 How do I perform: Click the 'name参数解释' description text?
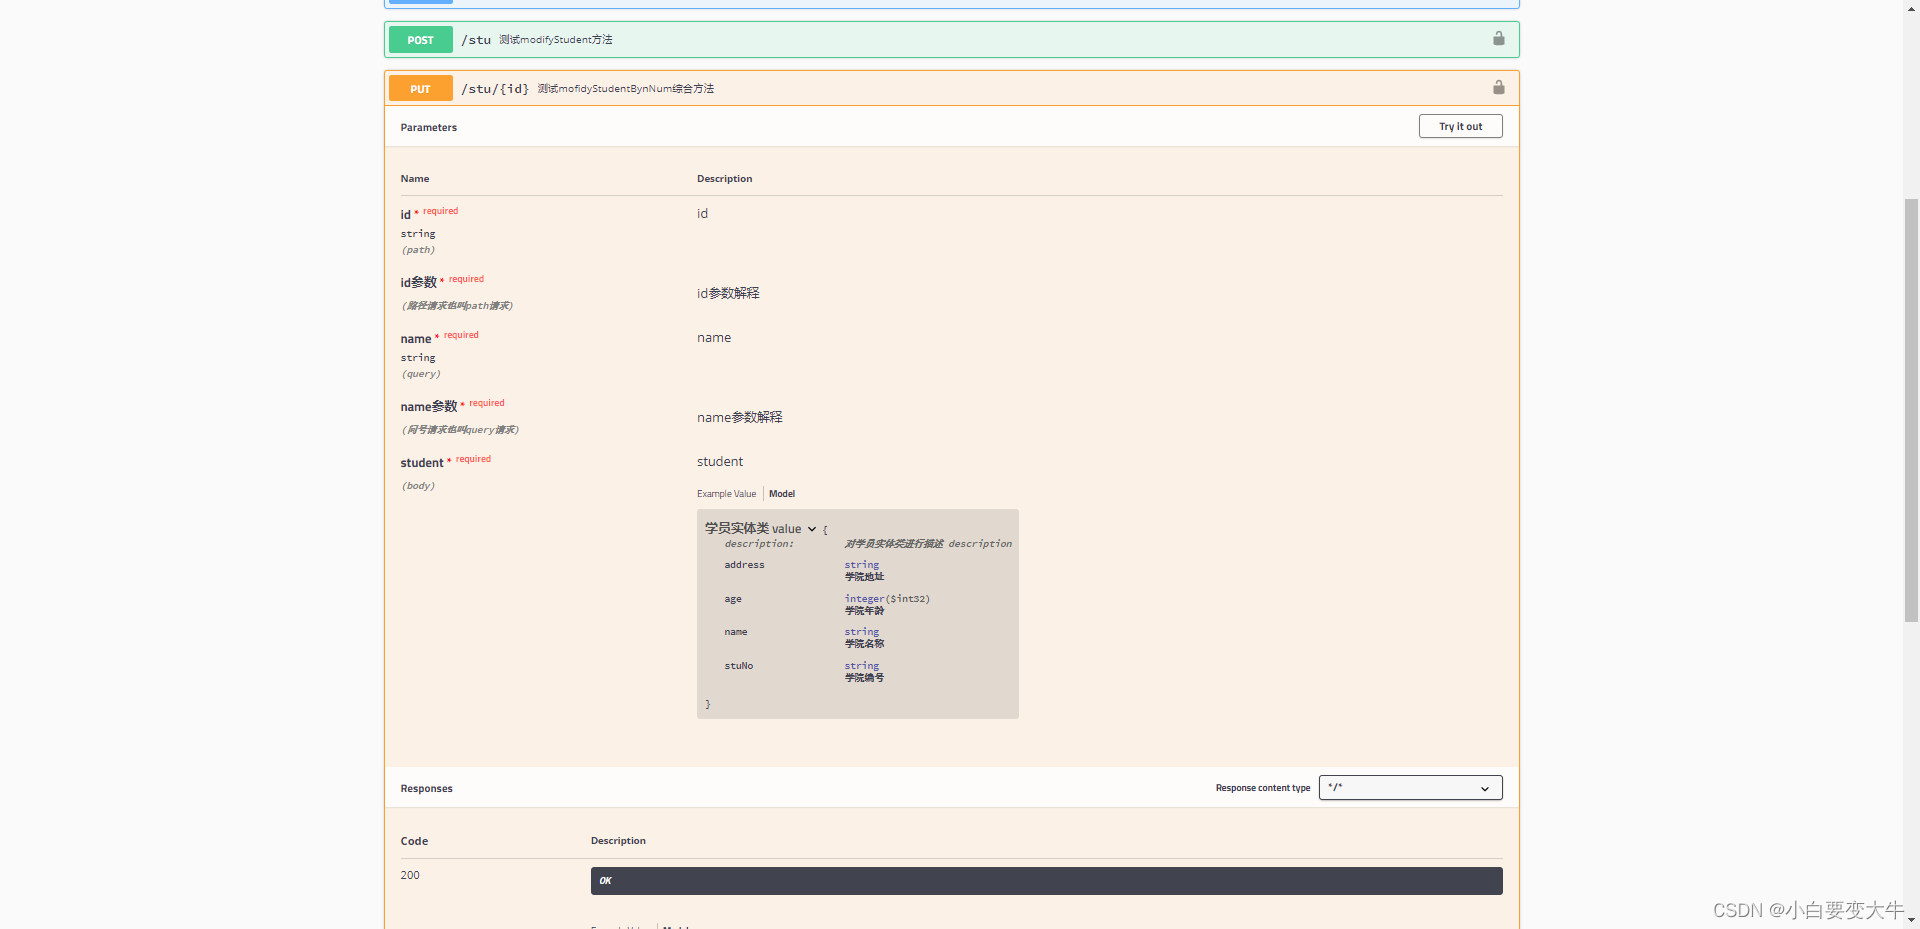(x=739, y=417)
